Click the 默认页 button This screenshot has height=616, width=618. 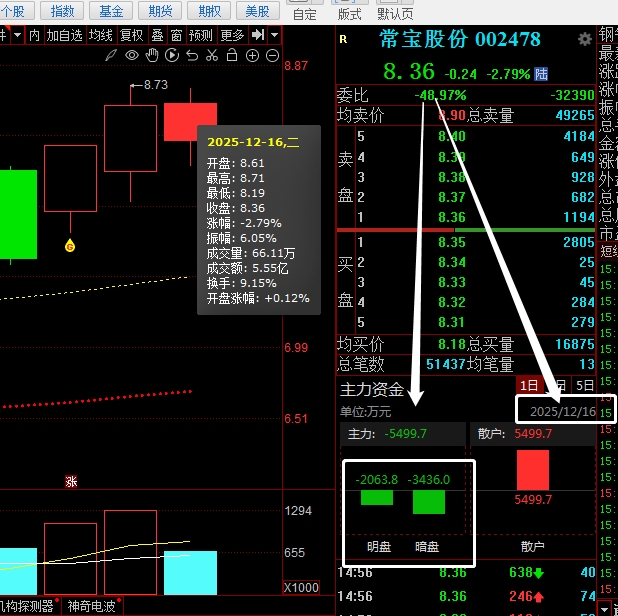(x=395, y=10)
